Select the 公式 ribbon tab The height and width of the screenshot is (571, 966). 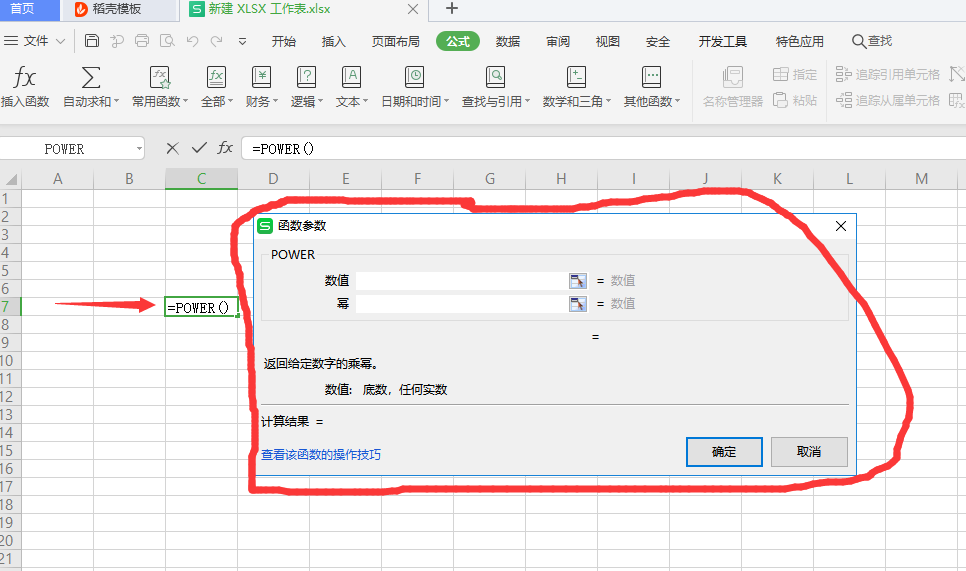click(x=458, y=41)
